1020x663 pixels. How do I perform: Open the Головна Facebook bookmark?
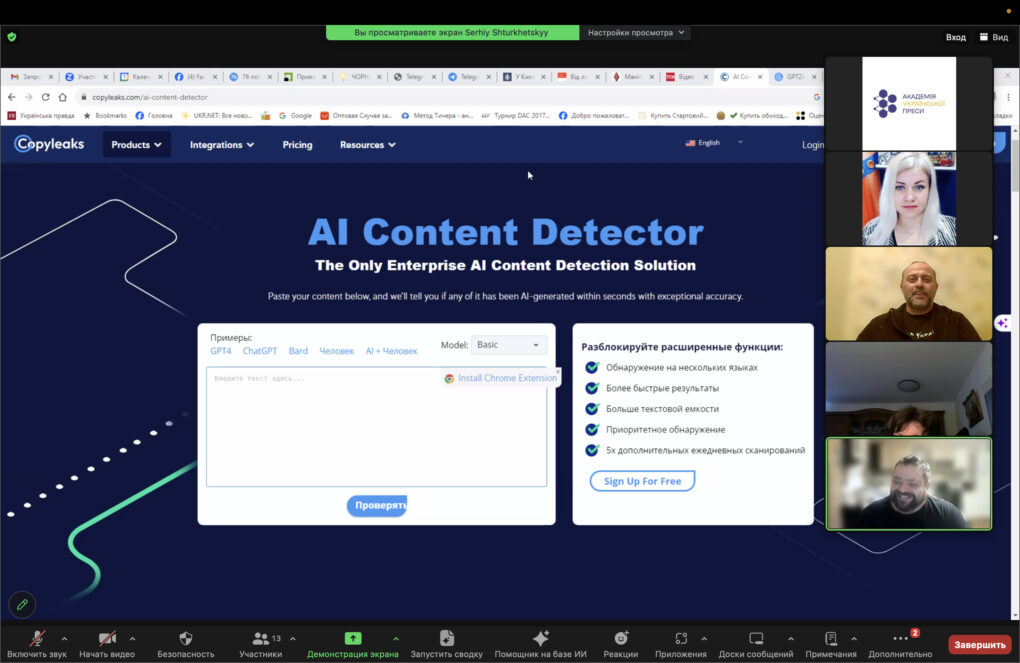pos(154,116)
